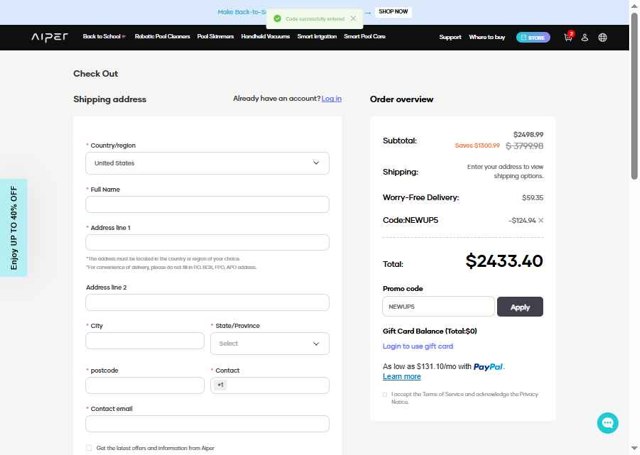Open Pool Skimmers menu
The width and height of the screenshot is (640, 455).
click(216, 36)
